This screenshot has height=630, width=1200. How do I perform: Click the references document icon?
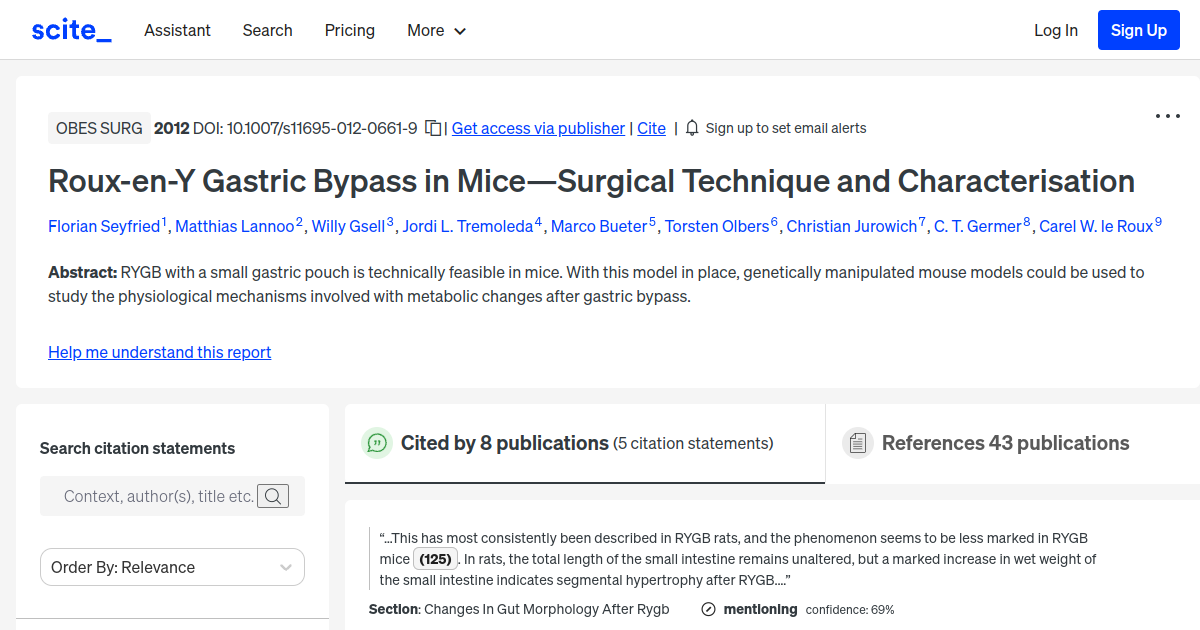tap(858, 442)
